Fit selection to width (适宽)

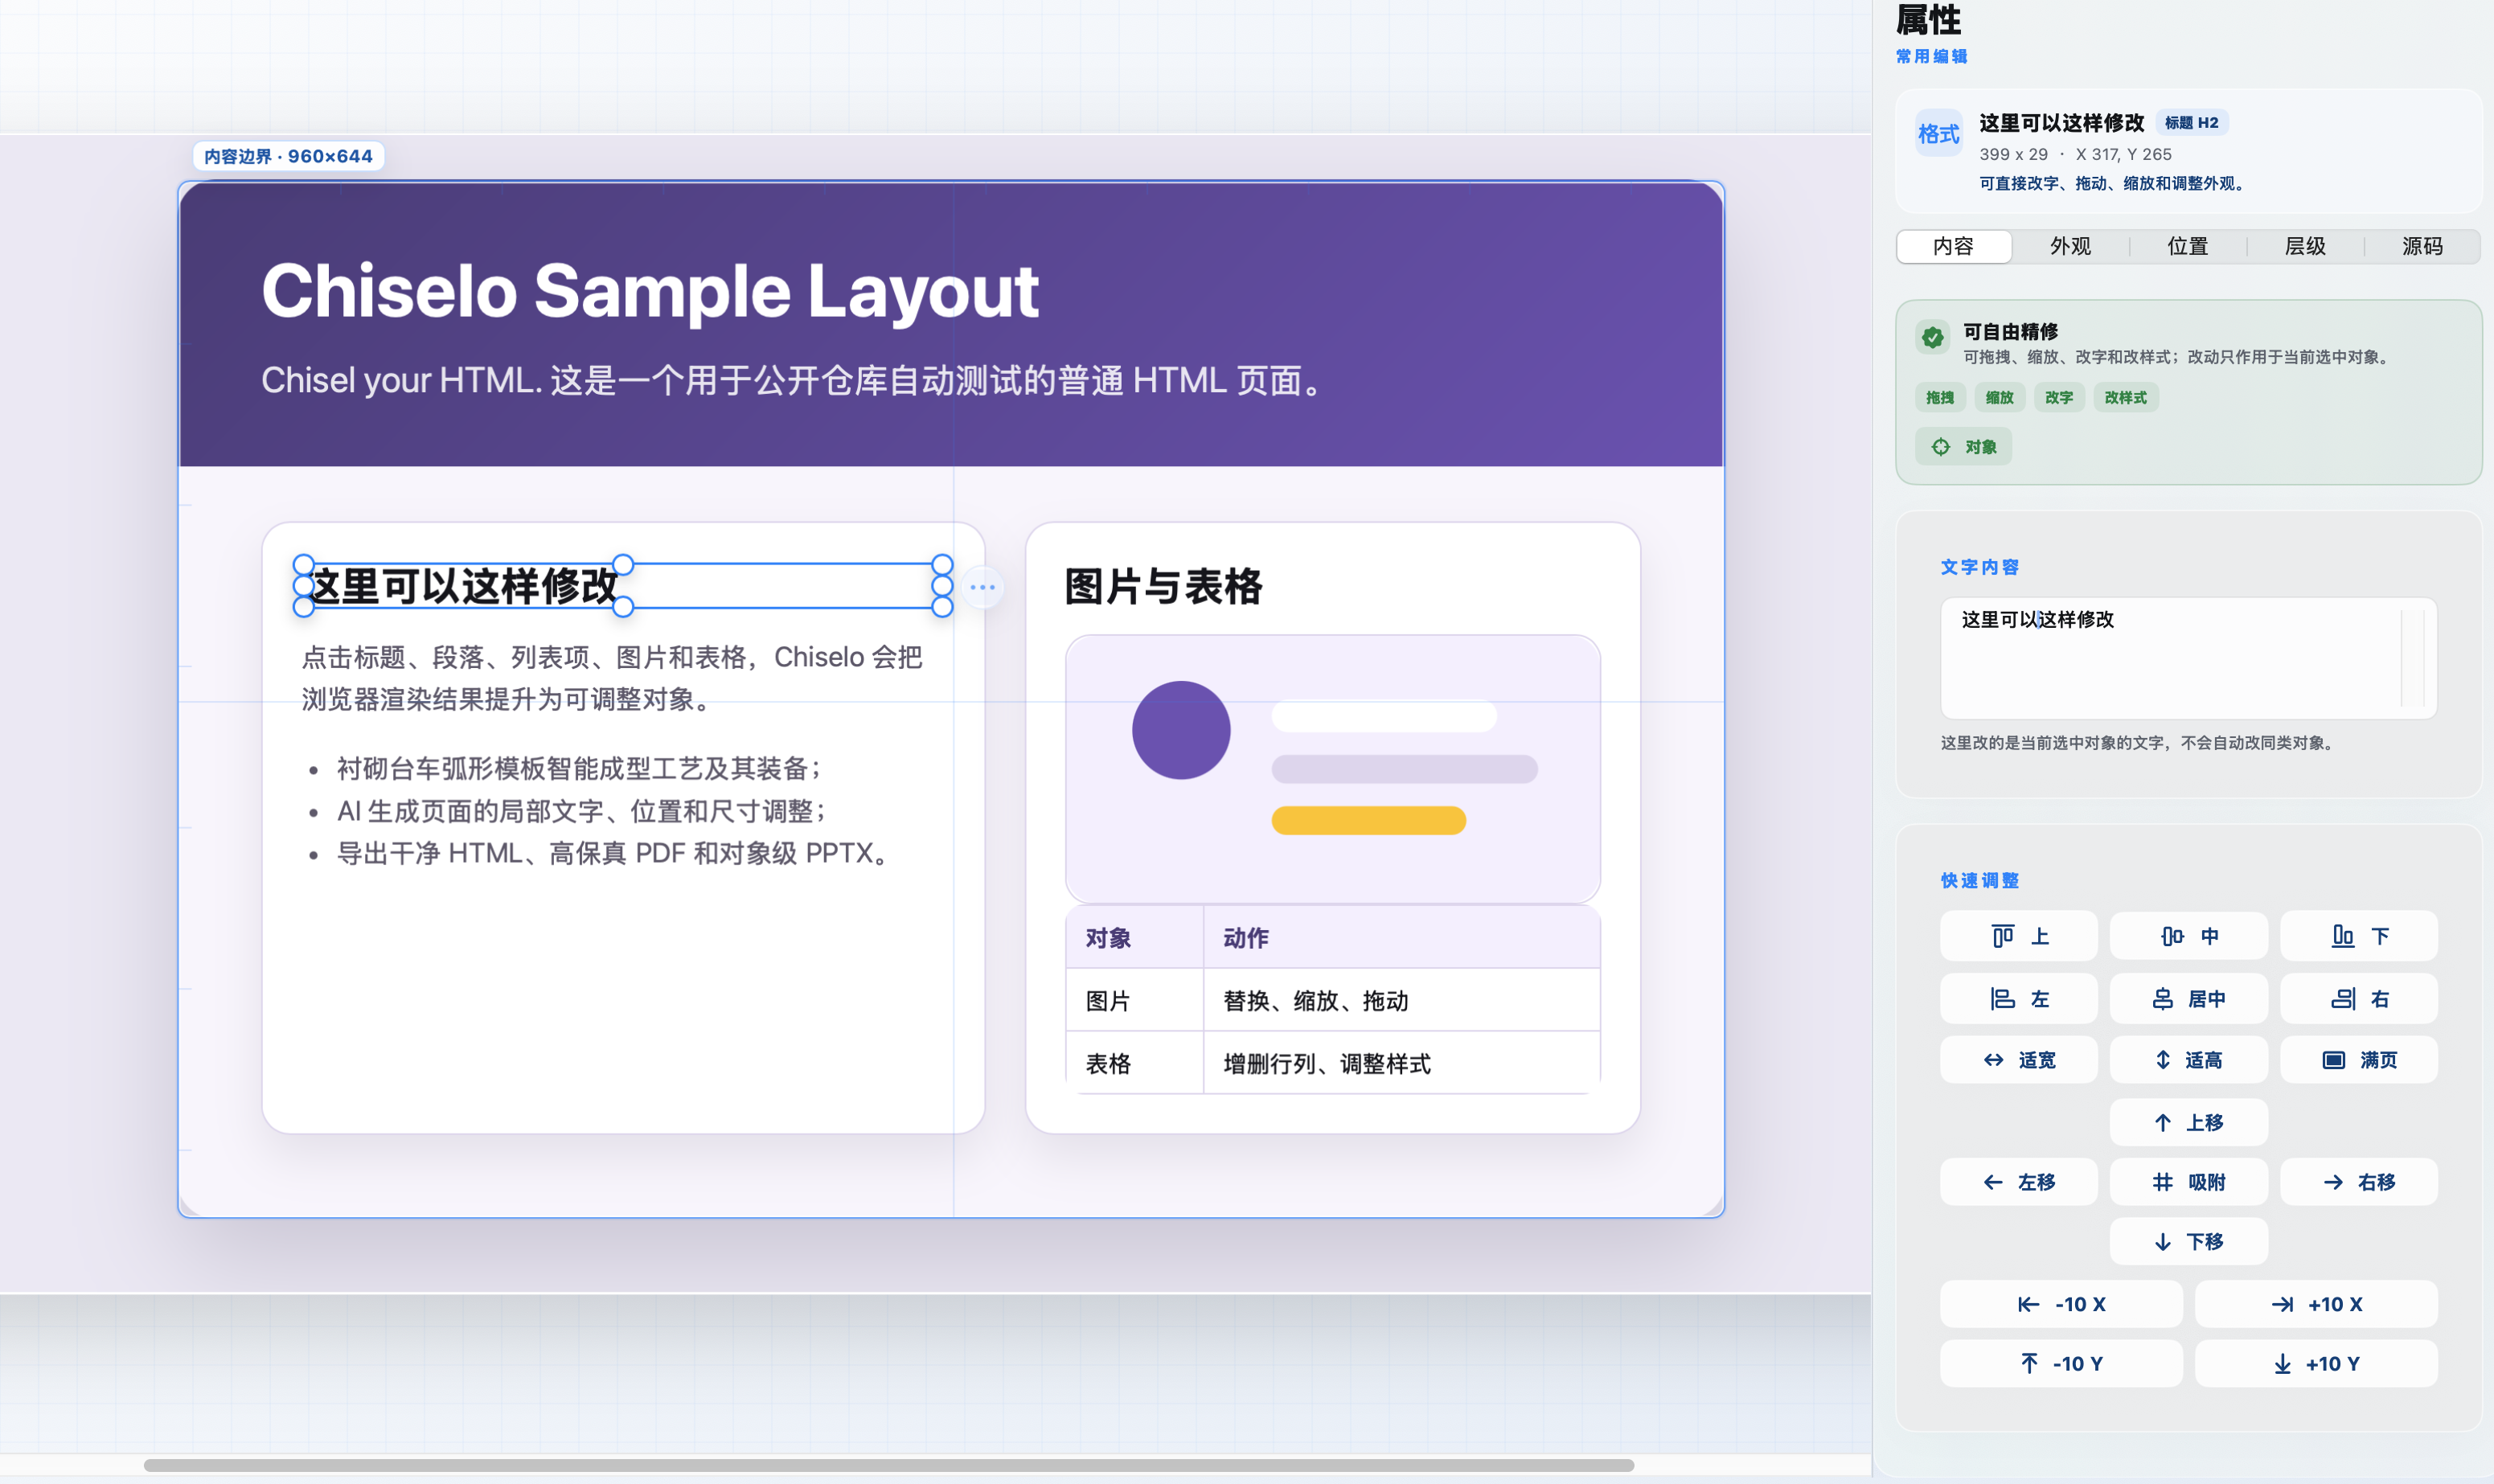click(2018, 1060)
